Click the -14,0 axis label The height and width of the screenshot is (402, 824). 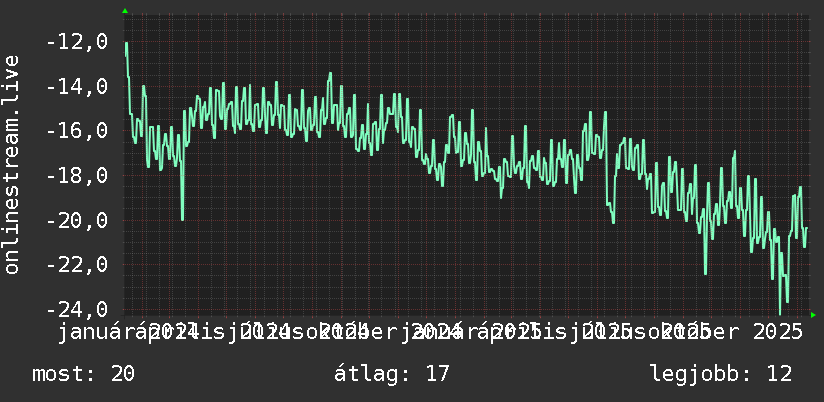click(77, 86)
